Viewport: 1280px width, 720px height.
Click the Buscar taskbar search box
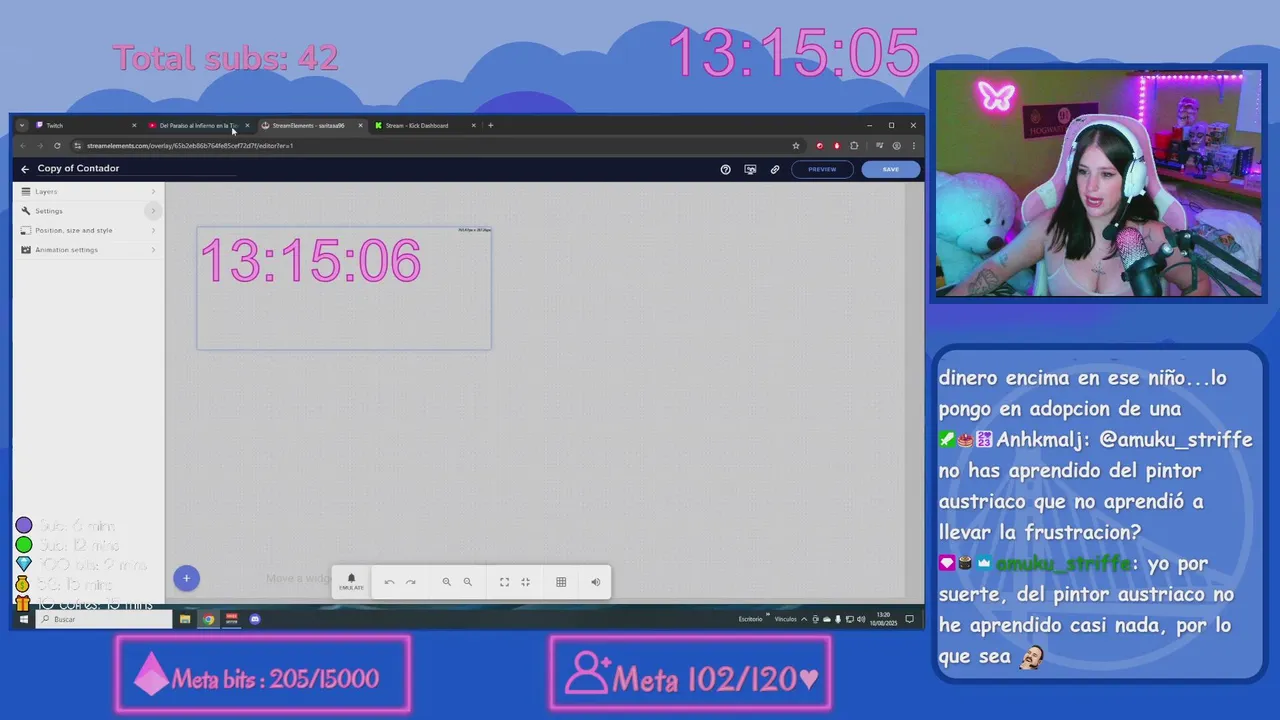(x=104, y=619)
